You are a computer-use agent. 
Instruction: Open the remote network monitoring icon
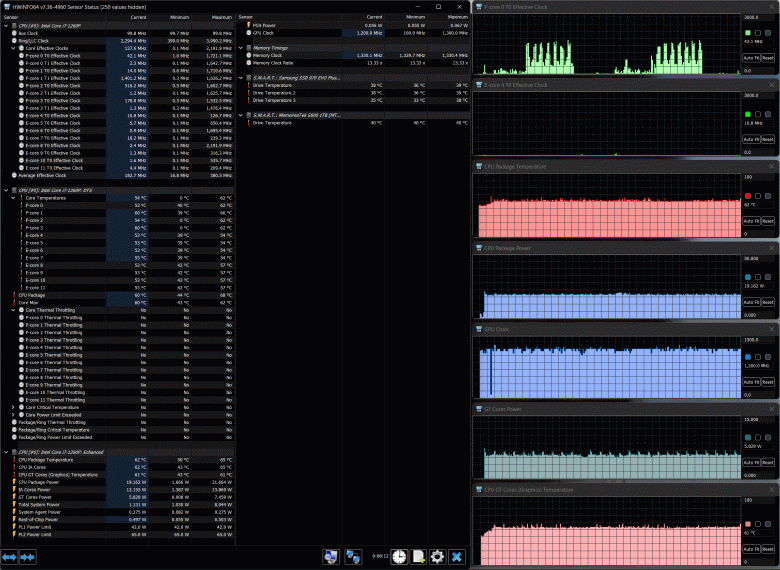[x=353, y=557]
